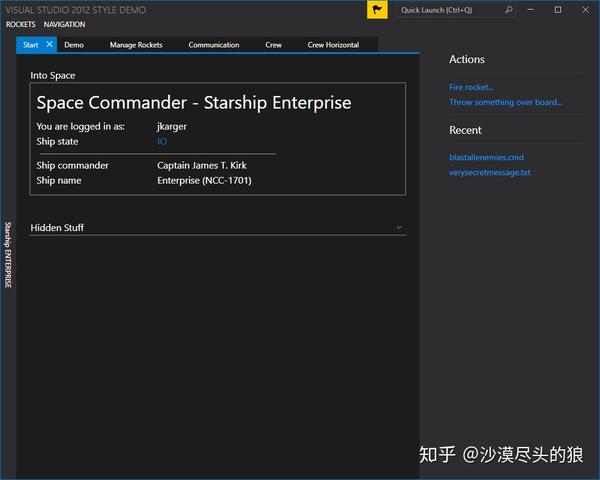This screenshot has height=480, width=600.
Task: Open the Starship ENTERPRISE side panel tab
Action: click(8, 255)
